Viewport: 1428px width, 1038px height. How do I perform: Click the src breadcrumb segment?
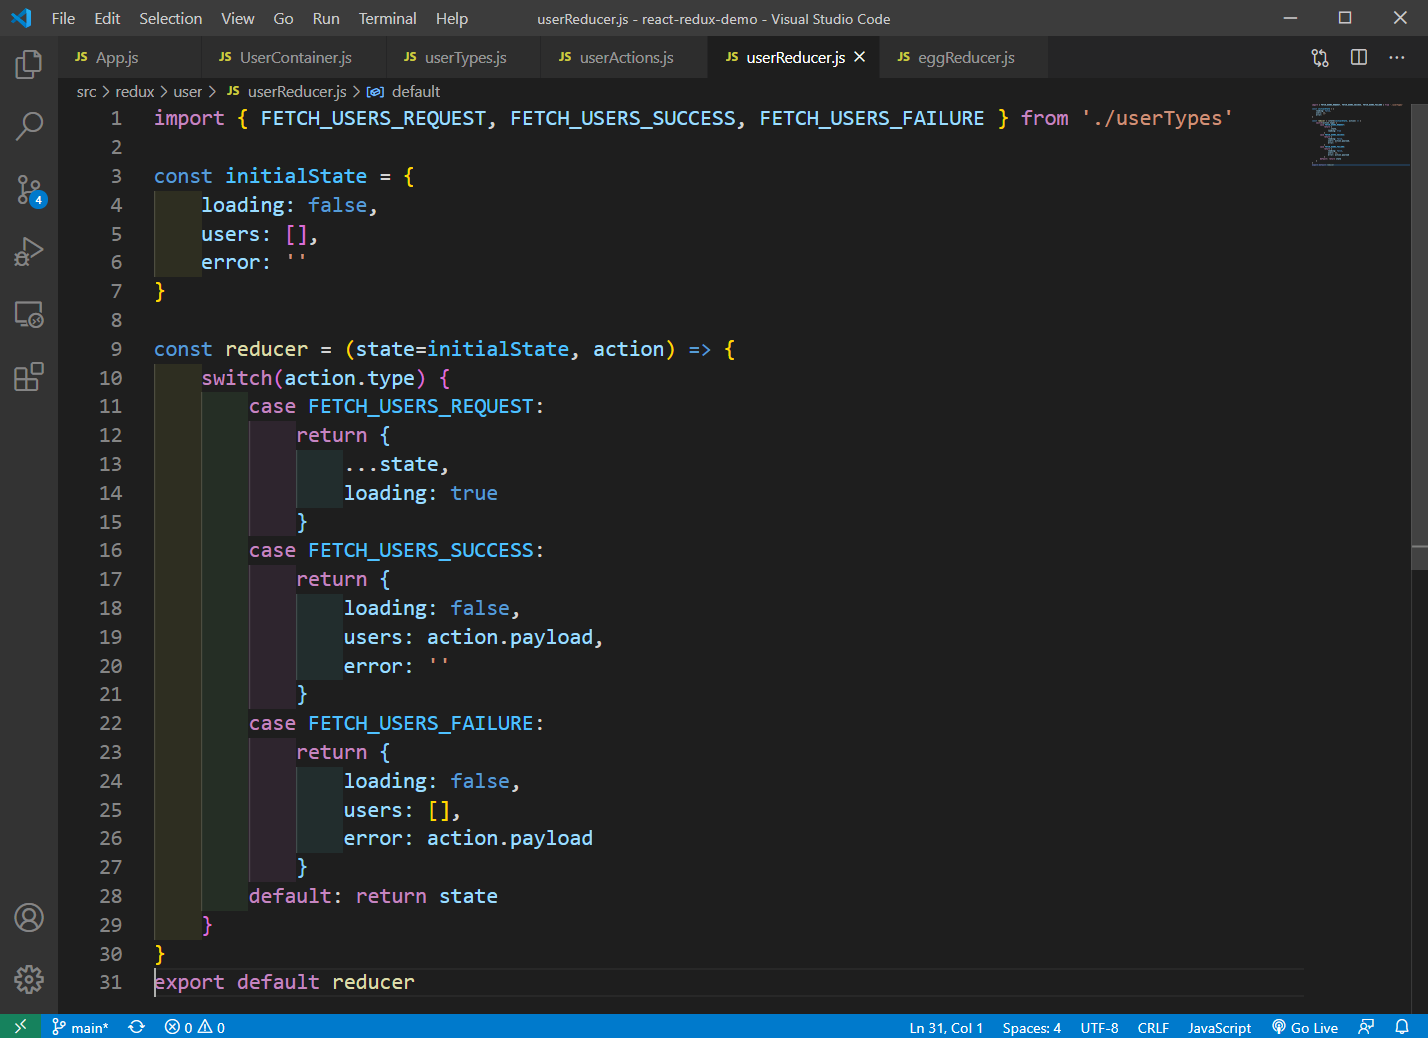click(x=87, y=91)
